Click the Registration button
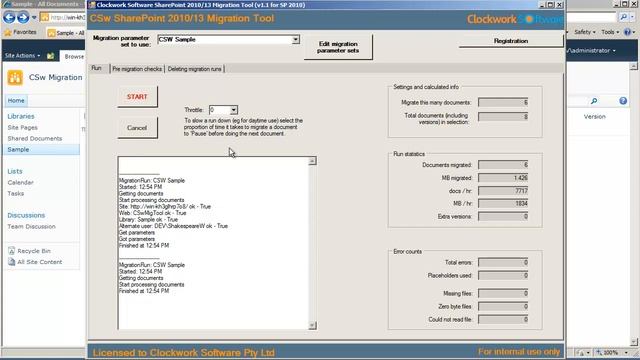This screenshot has height=360, width=640. (x=511, y=41)
